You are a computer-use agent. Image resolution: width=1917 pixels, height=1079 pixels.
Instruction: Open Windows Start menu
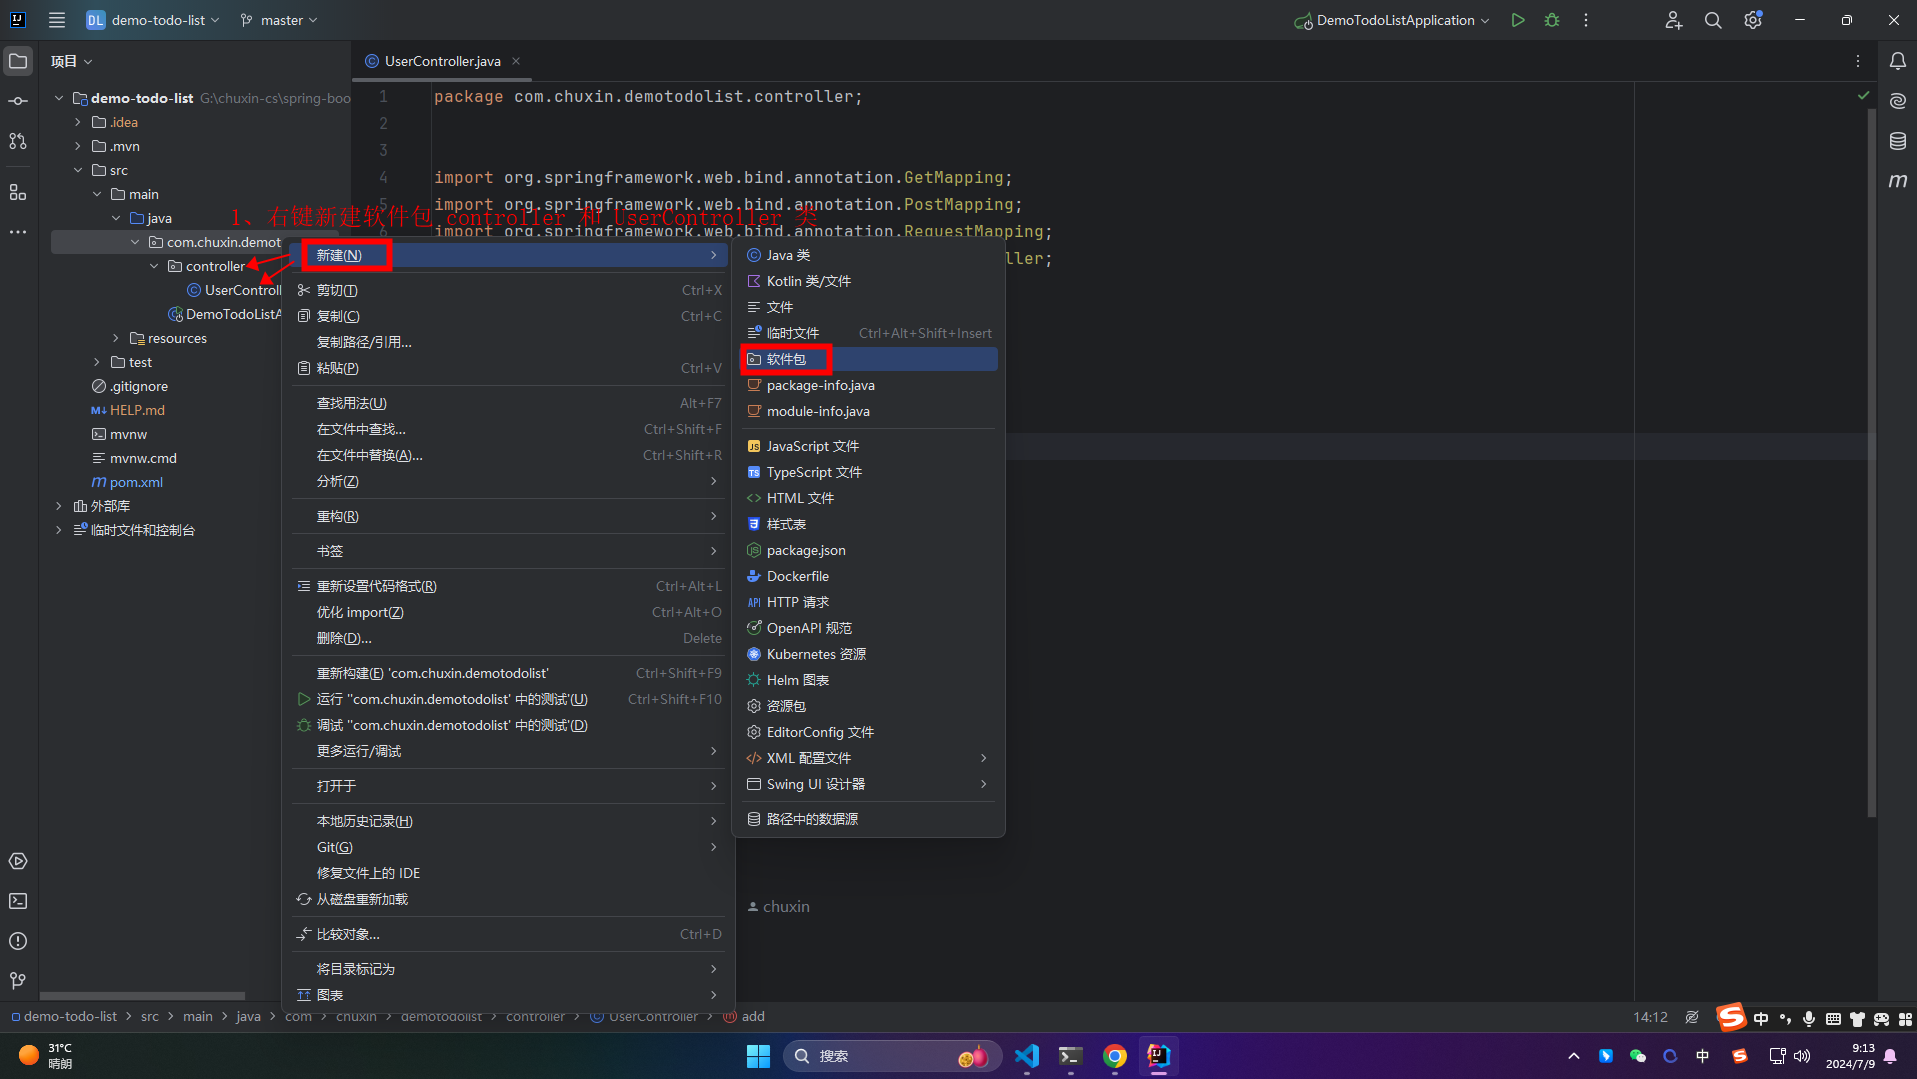pos(758,1056)
